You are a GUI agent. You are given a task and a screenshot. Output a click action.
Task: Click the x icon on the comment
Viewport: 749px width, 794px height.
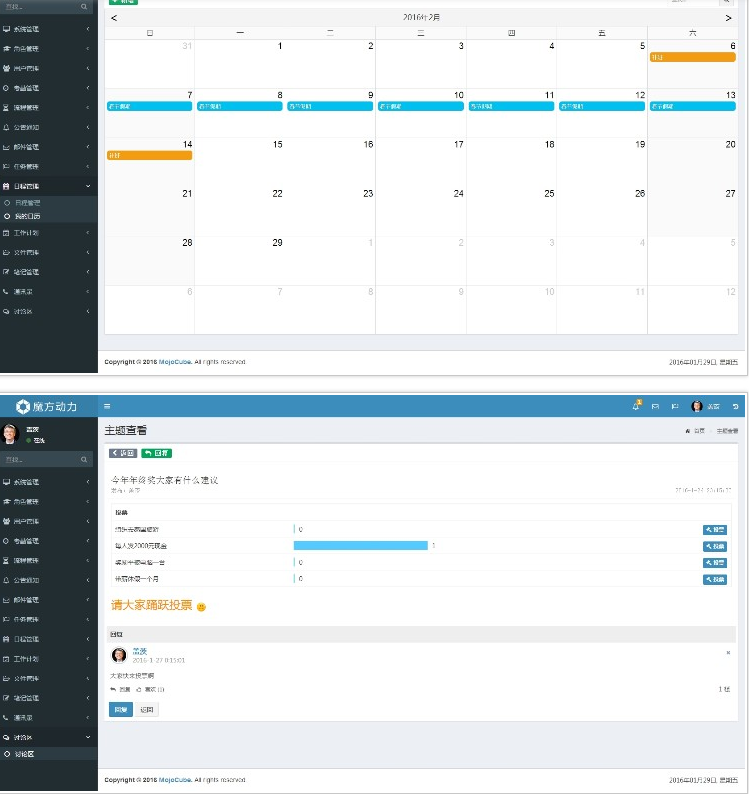[x=728, y=653]
